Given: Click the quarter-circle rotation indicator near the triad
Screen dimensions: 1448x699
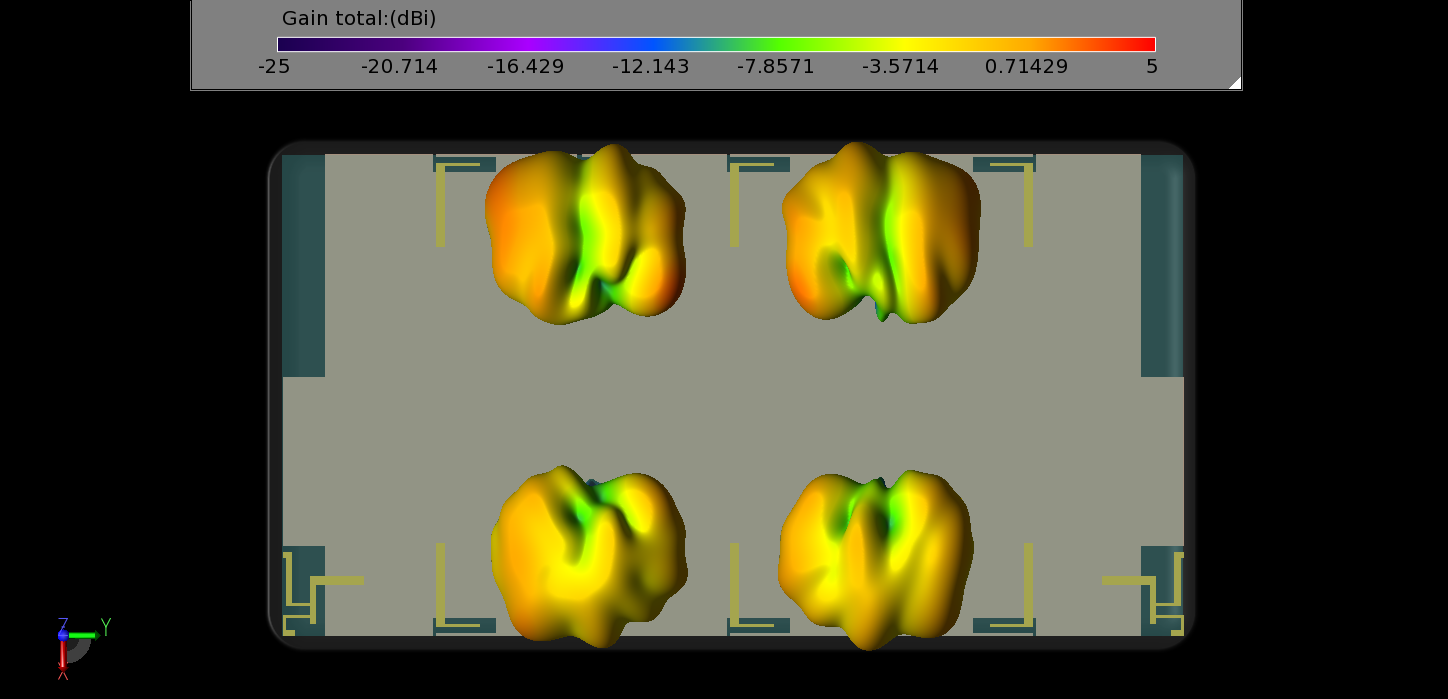Looking at the screenshot, I should tap(77, 650).
